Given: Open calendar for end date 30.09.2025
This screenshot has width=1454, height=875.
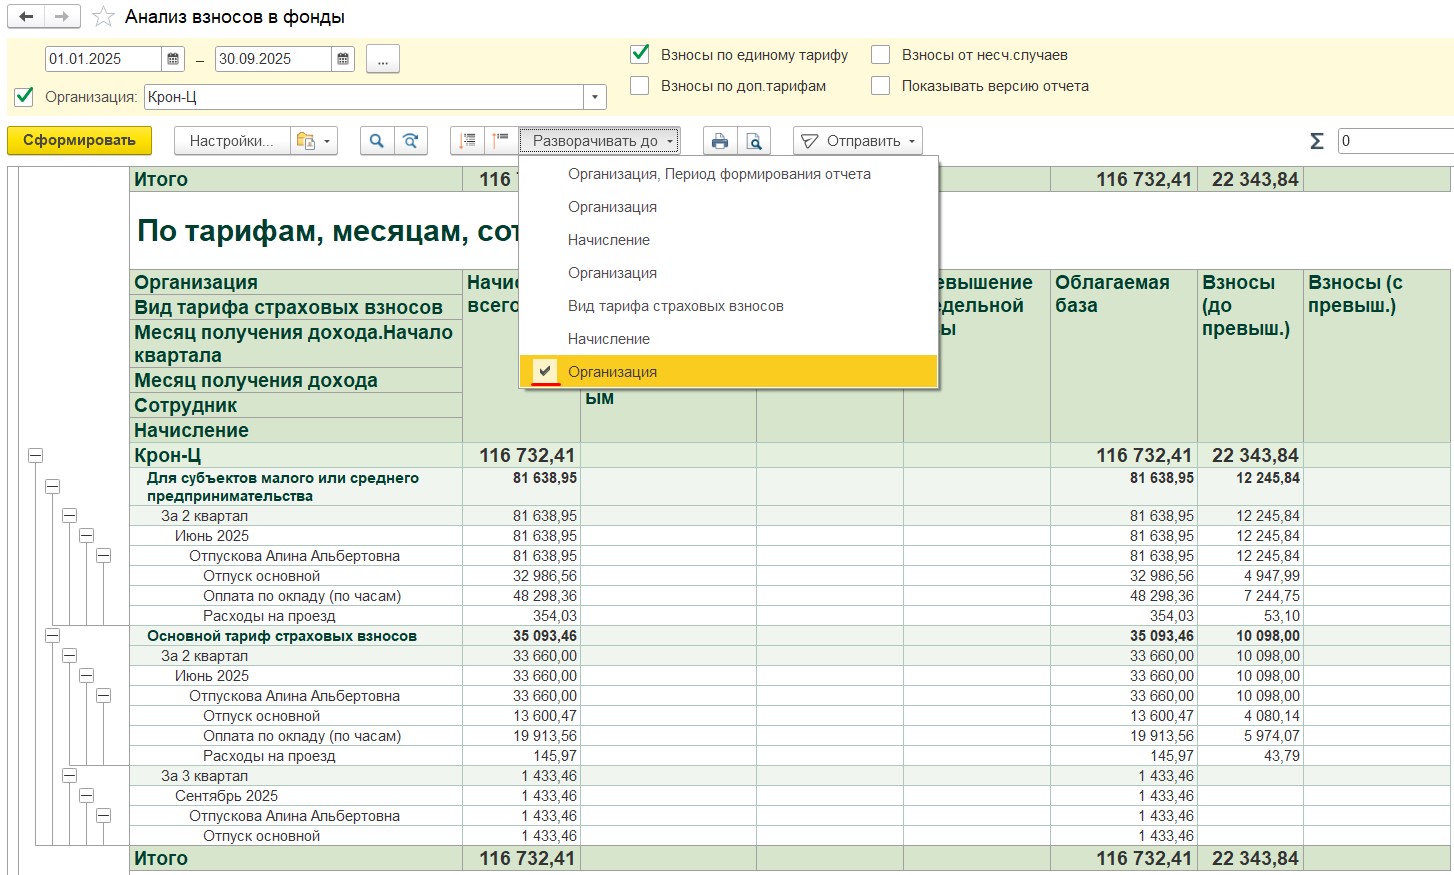Looking at the screenshot, I should 343,59.
